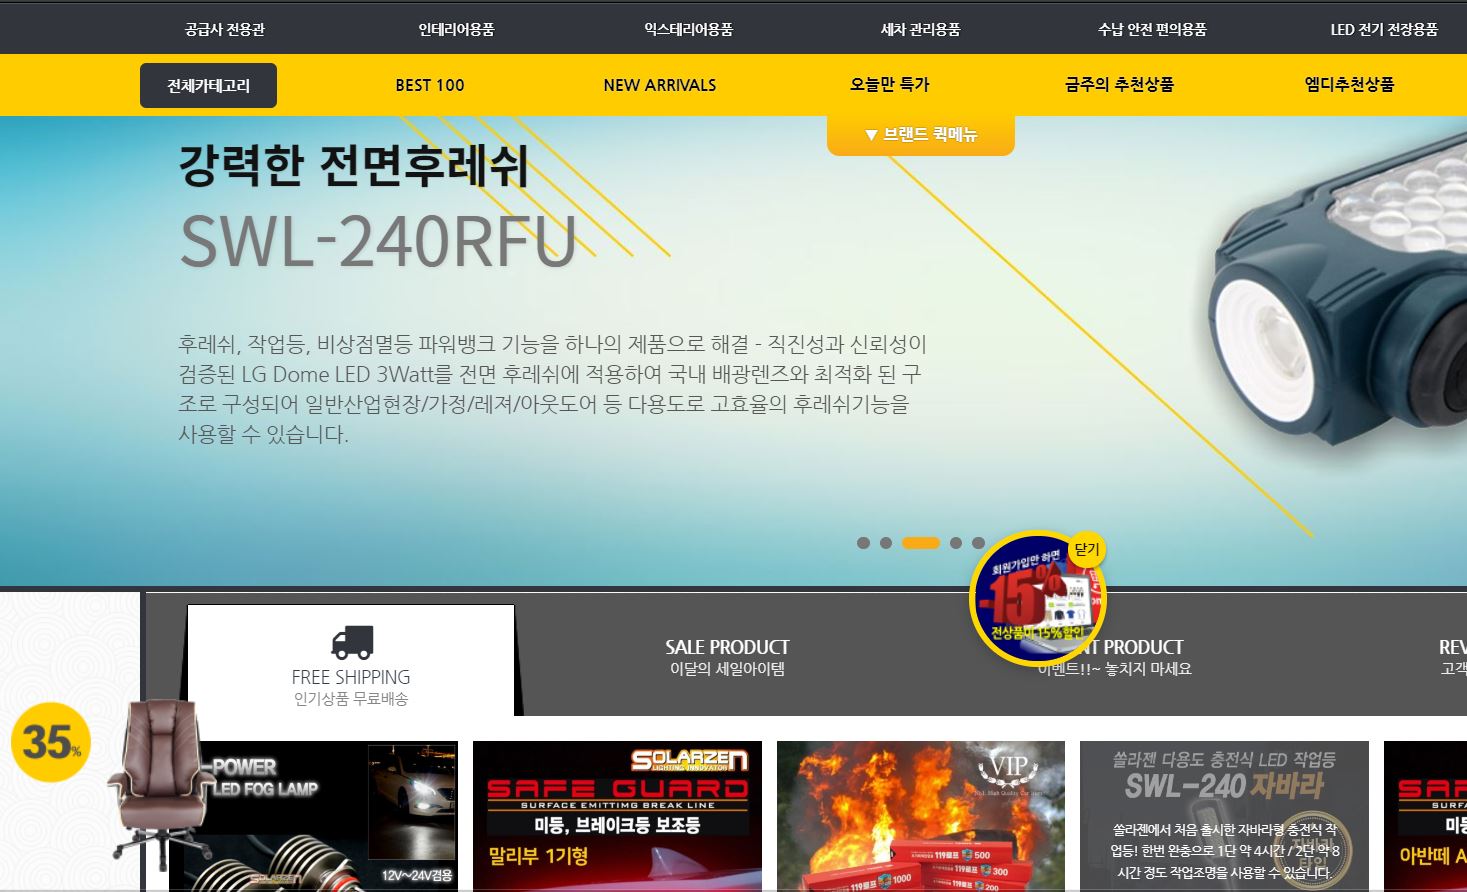The height and width of the screenshot is (892, 1467).
Task: Open 오늘만 특가 deals
Action: tap(890, 85)
